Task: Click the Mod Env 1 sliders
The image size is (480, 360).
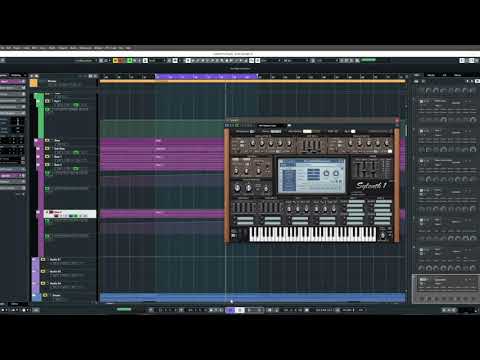Action: coord(243,208)
